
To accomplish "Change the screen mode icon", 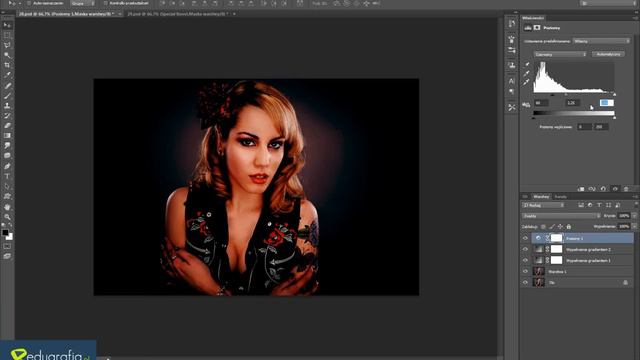I will tap(7, 256).
